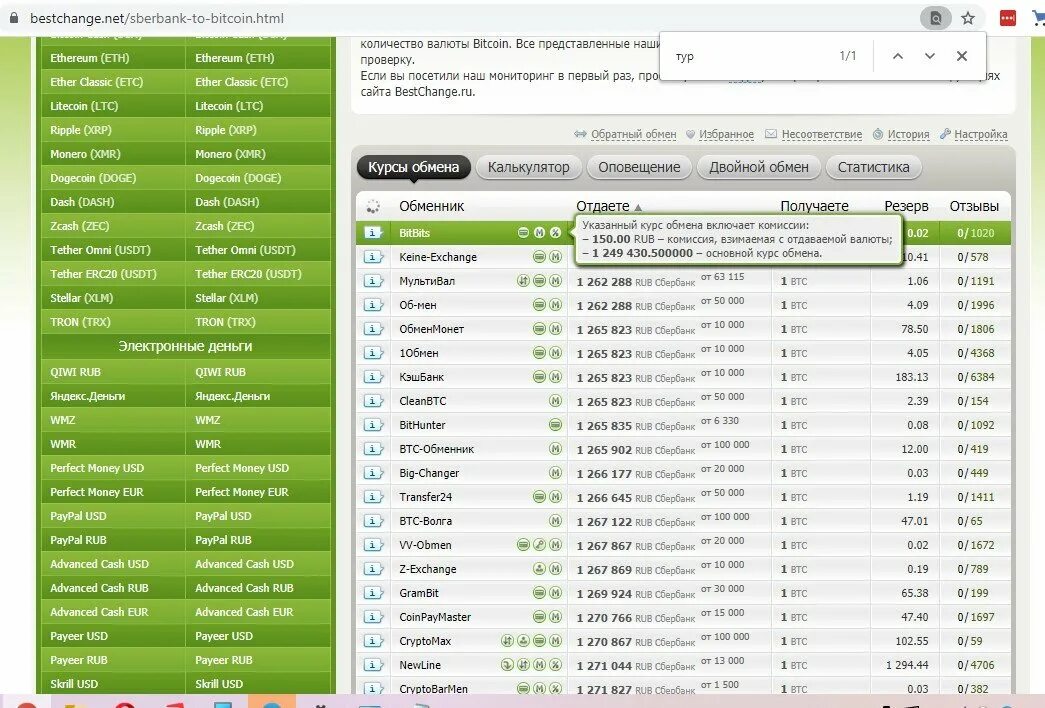Screen dimensions: 1045x708
Task: Click the Несоответствие link
Action: [x=822, y=134]
